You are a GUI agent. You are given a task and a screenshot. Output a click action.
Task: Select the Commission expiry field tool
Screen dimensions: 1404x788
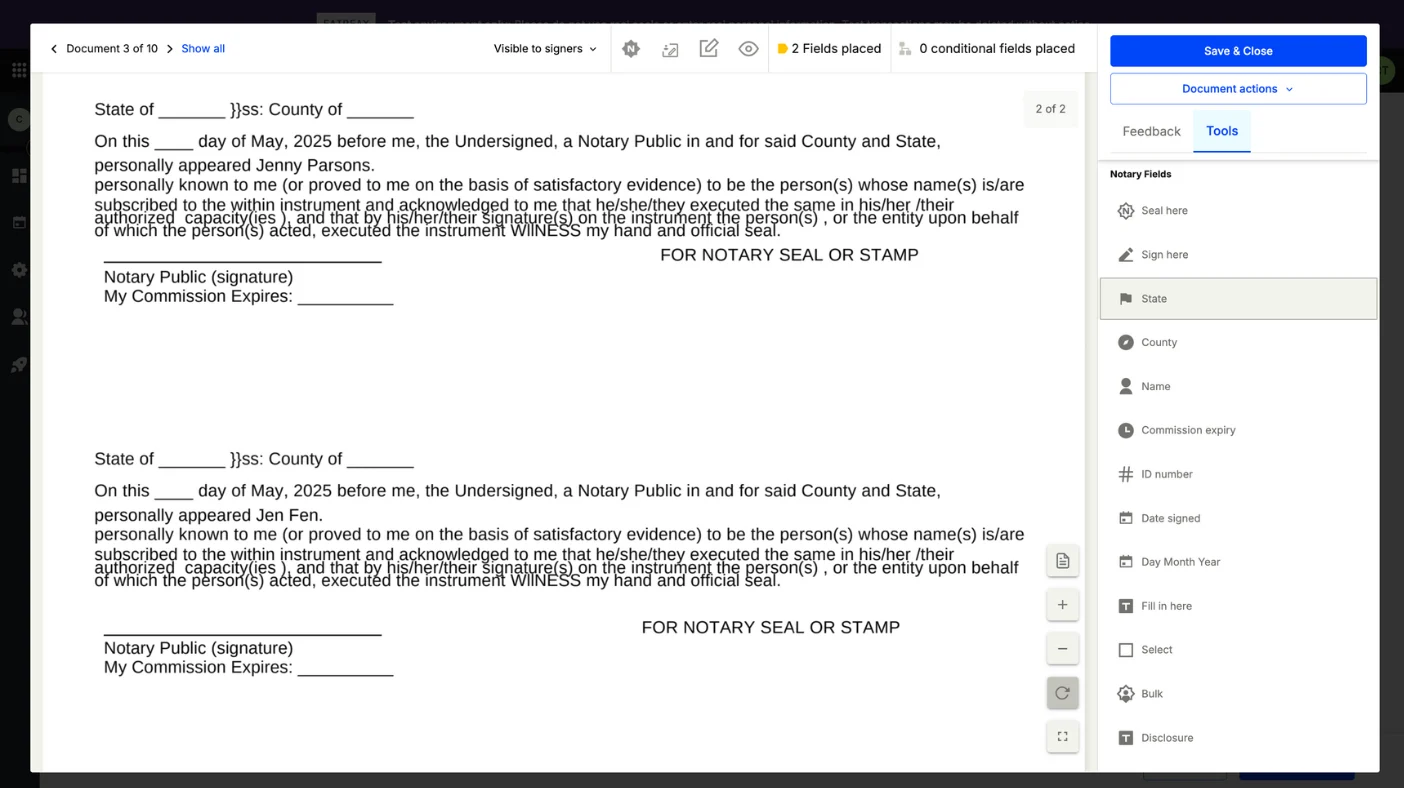pyautogui.click(x=1238, y=430)
